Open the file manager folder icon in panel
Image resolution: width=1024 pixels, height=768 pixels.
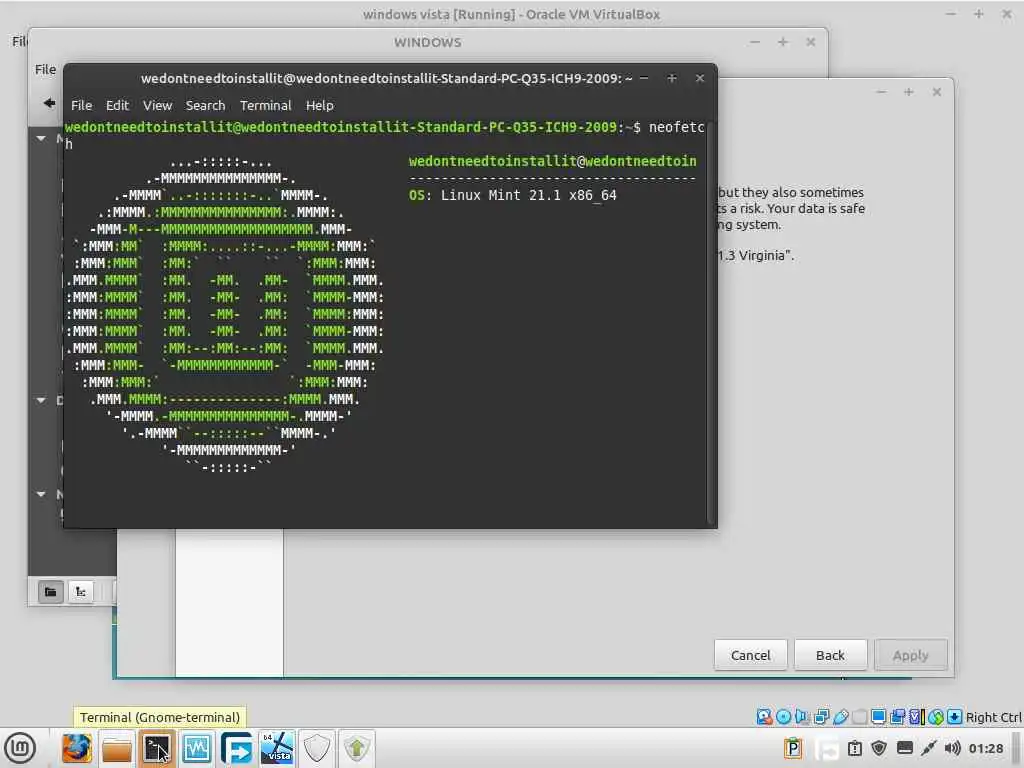[x=117, y=748]
